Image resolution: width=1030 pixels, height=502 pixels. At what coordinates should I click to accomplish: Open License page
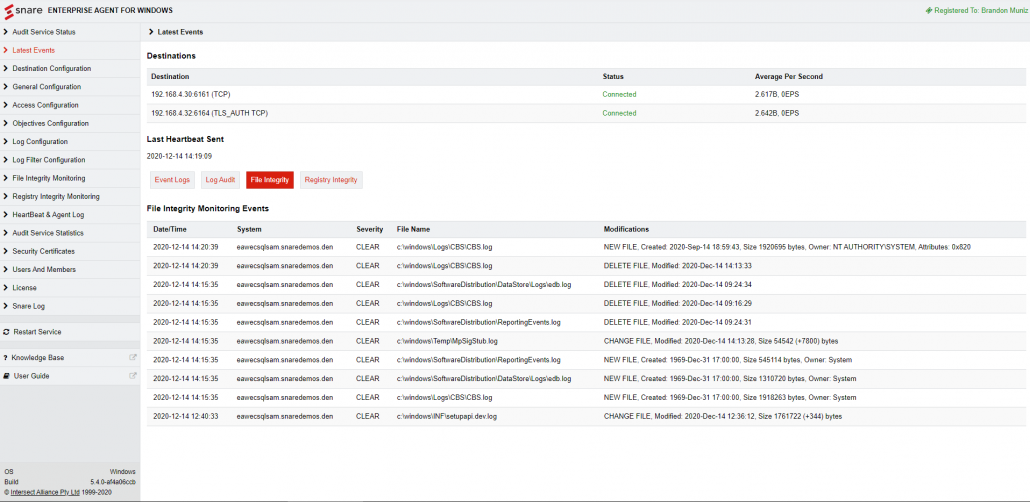click(24, 288)
